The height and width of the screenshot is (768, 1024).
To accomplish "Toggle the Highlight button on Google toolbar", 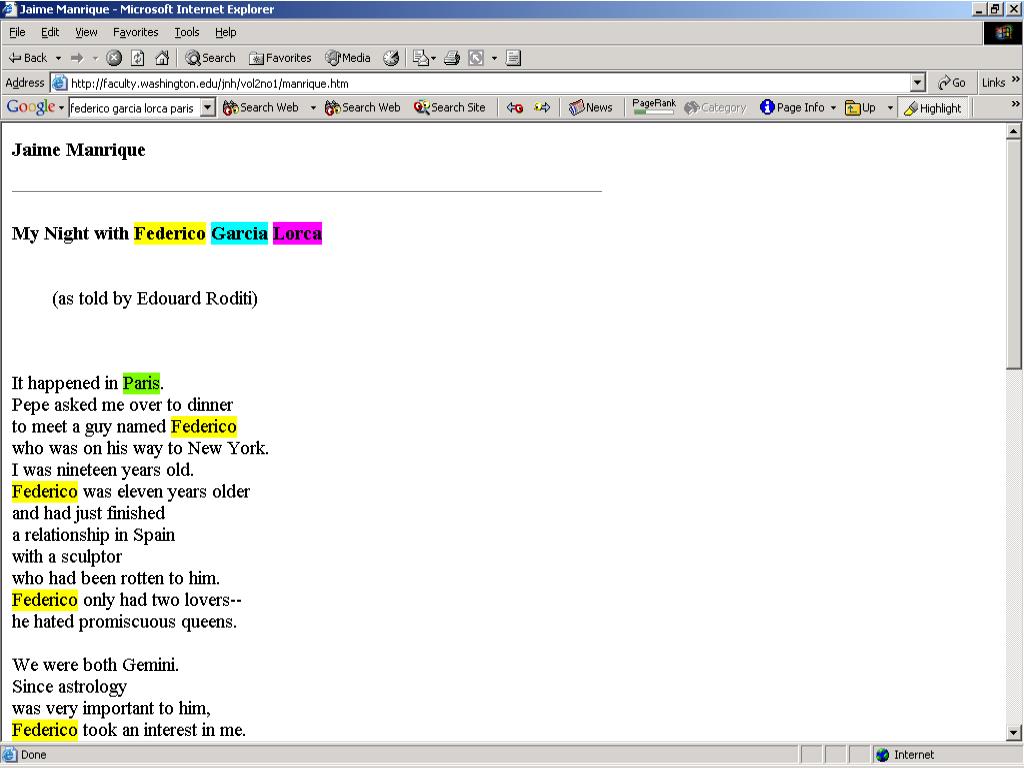I will click(933, 108).
